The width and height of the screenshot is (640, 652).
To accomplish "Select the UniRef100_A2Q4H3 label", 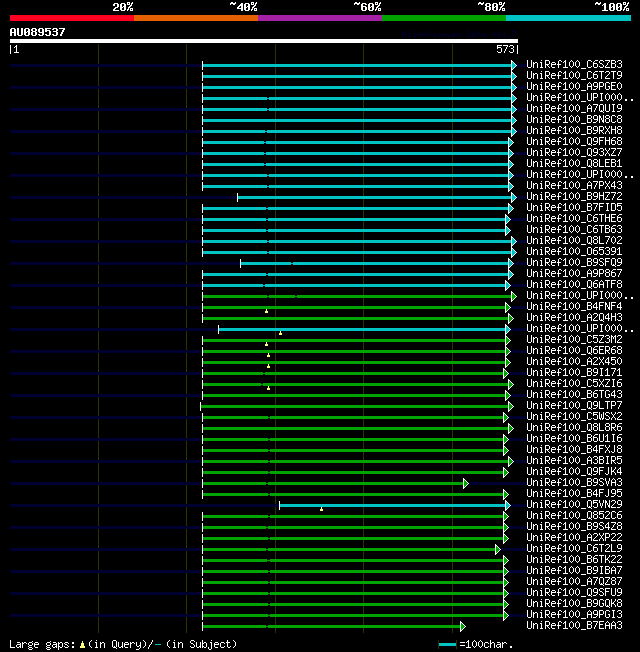I will (574, 317).
